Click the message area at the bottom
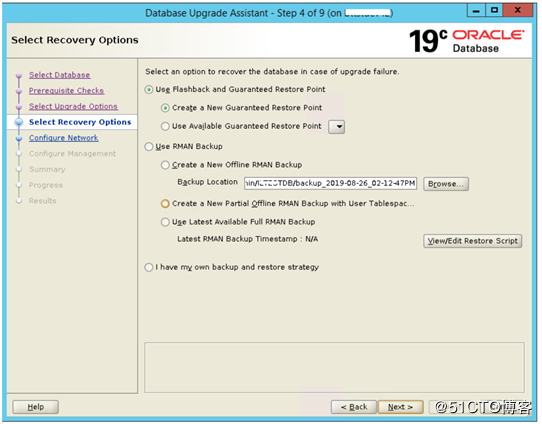 tap(334, 368)
